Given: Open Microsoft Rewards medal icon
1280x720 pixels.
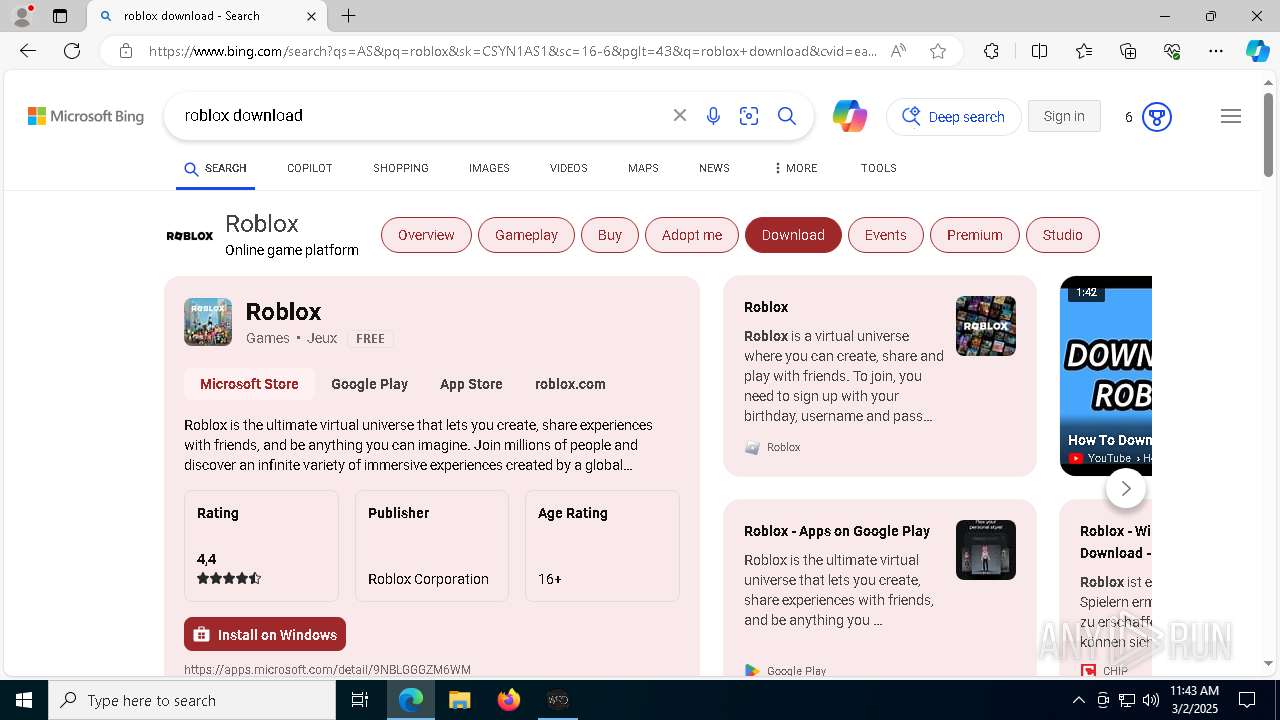Looking at the screenshot, I should click(1157, 117).
